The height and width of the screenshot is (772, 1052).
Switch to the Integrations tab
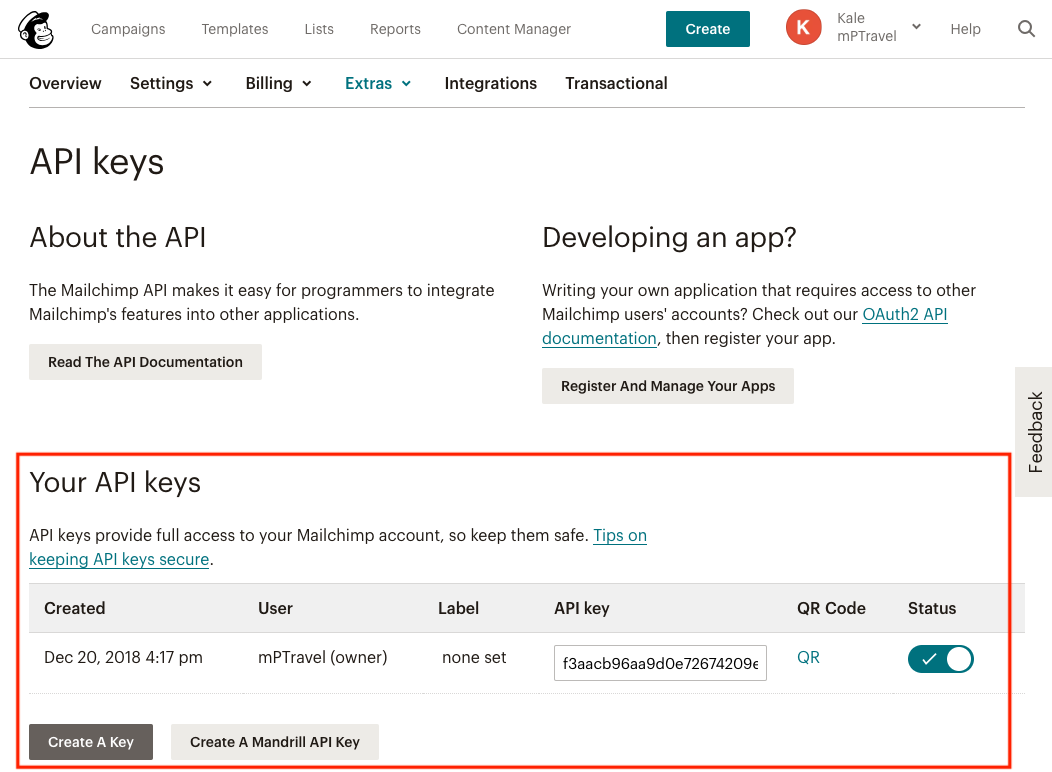coord(490,83)
